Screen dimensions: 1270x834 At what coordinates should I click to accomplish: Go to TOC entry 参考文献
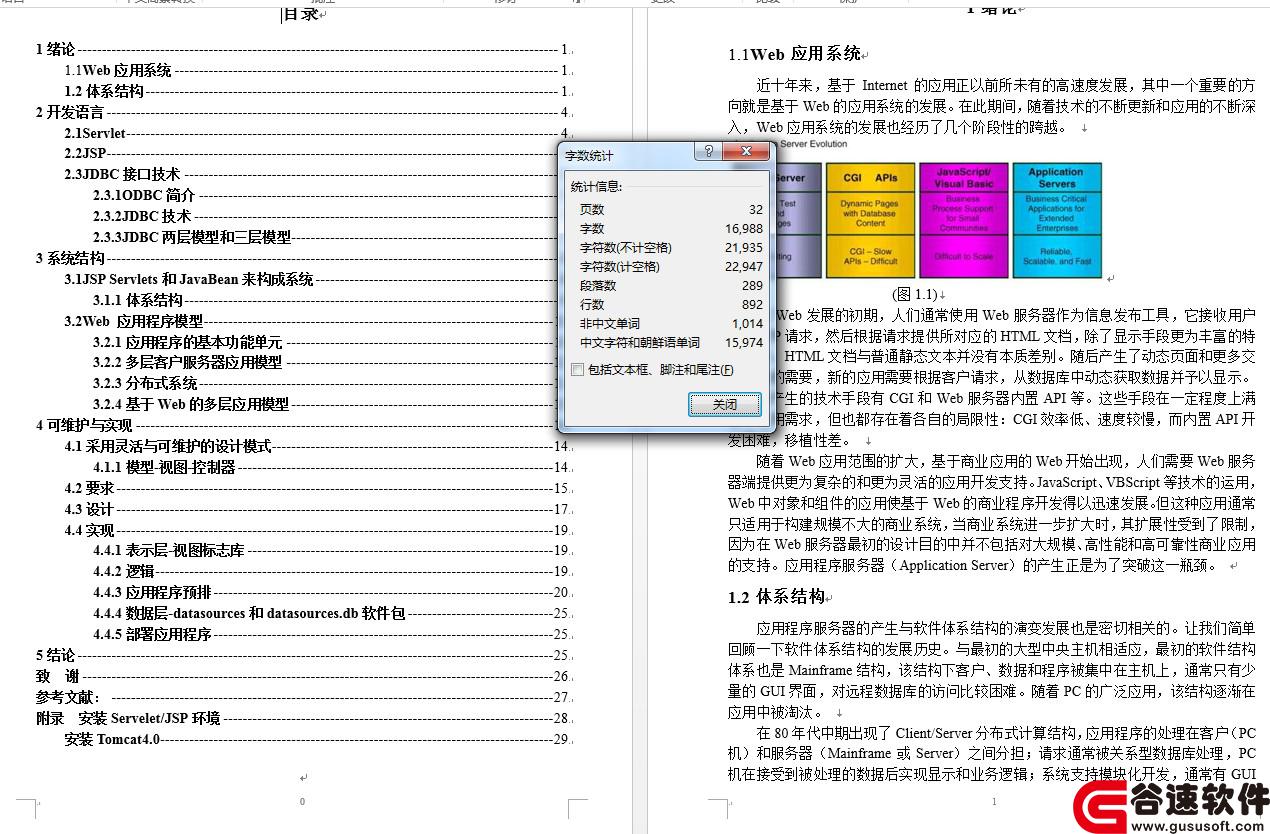click(x=303, y=697)
